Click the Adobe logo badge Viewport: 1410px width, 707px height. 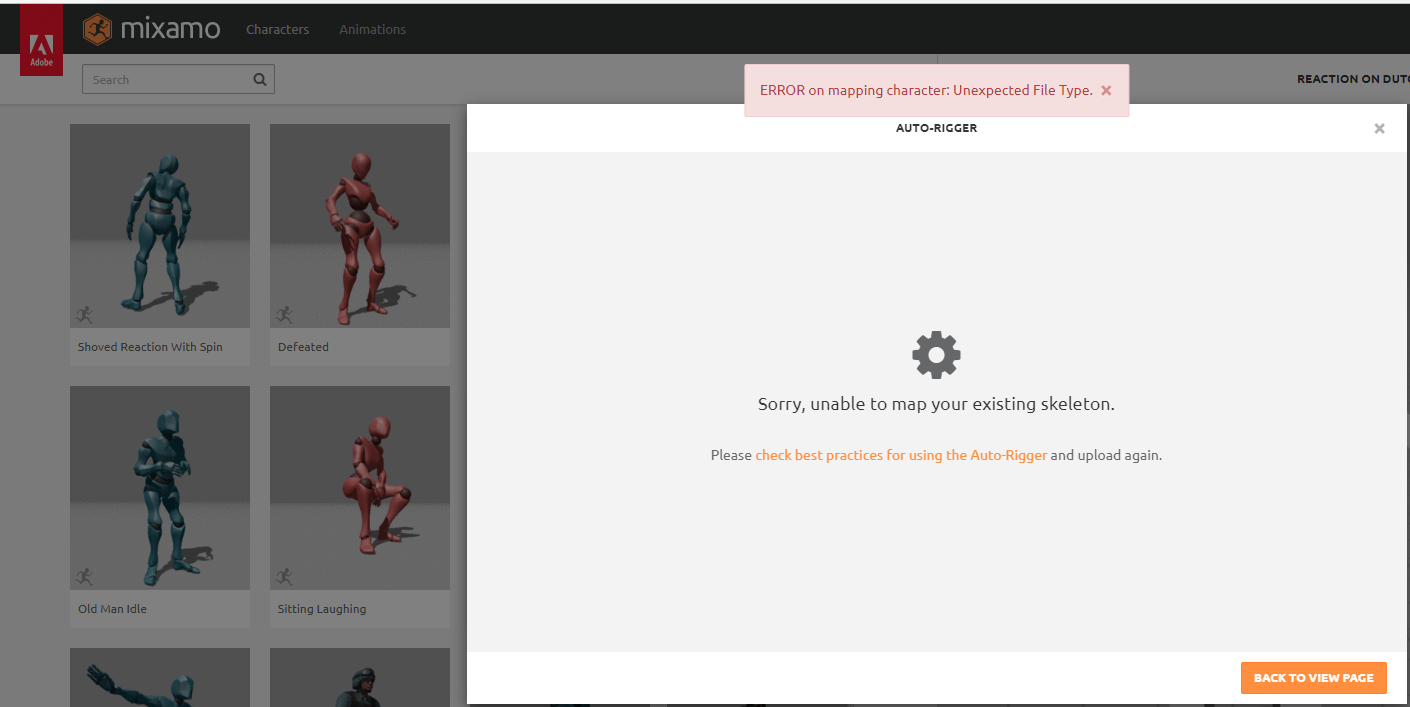41,40
